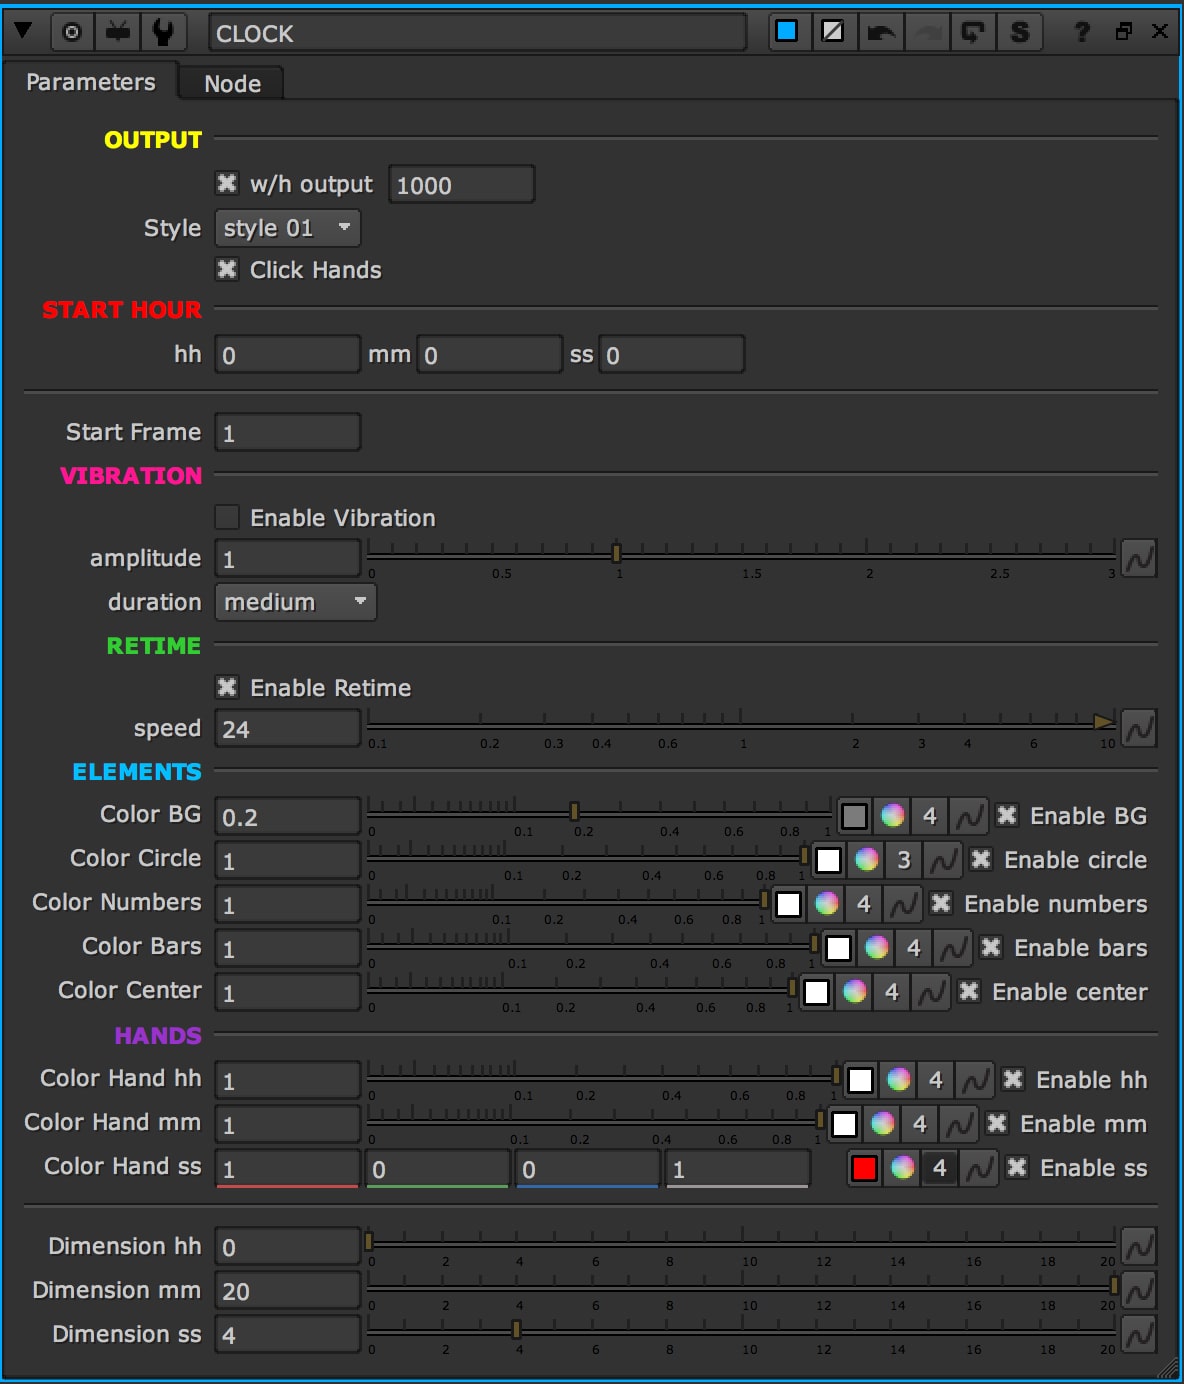1184x1384 pixels.
Task: Uncheck Enable bars checkbox
Action: tap(991, 947)
